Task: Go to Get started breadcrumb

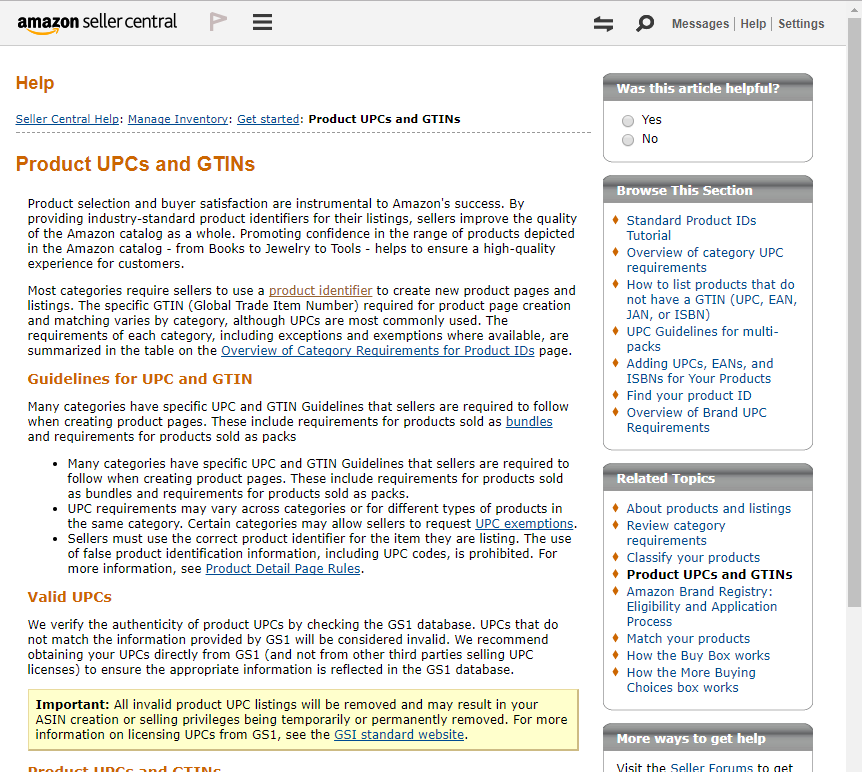Action: coord(268,119)
